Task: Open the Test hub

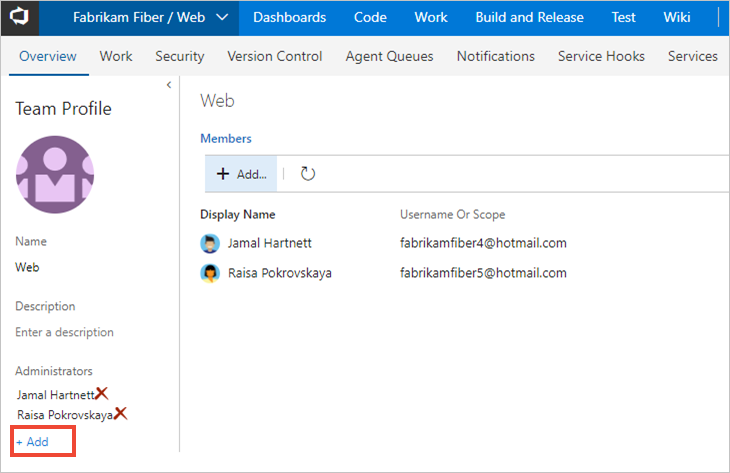Action: [623, 18]
